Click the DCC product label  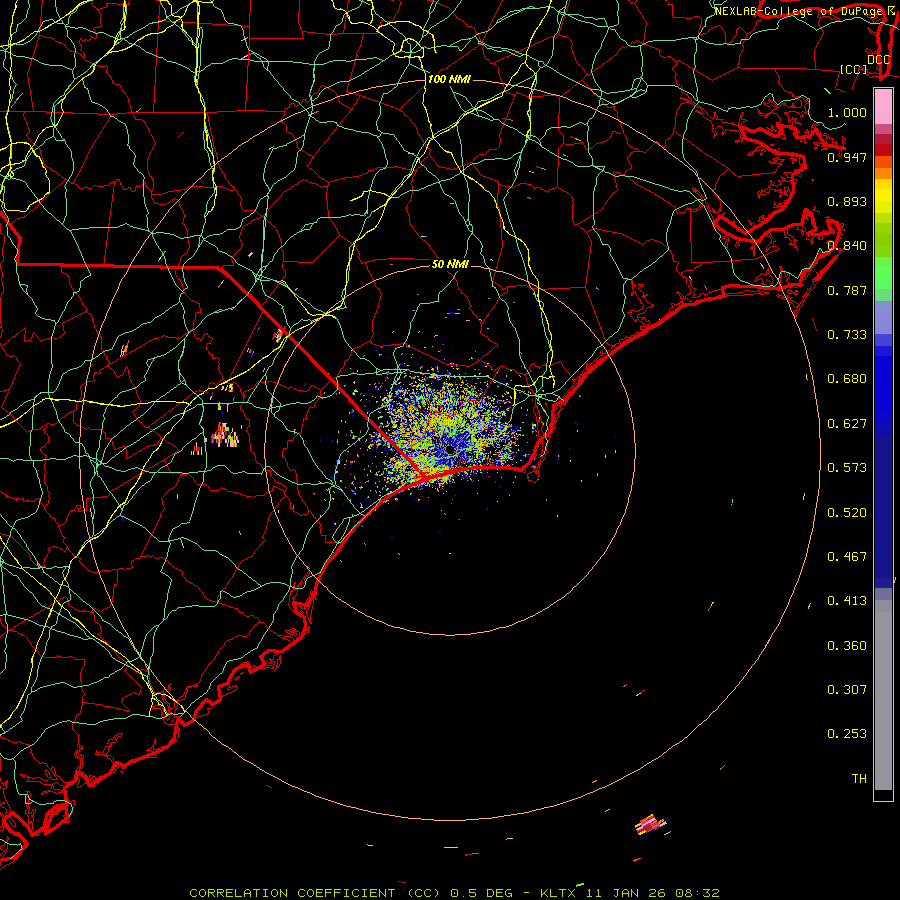coord(878,59)
